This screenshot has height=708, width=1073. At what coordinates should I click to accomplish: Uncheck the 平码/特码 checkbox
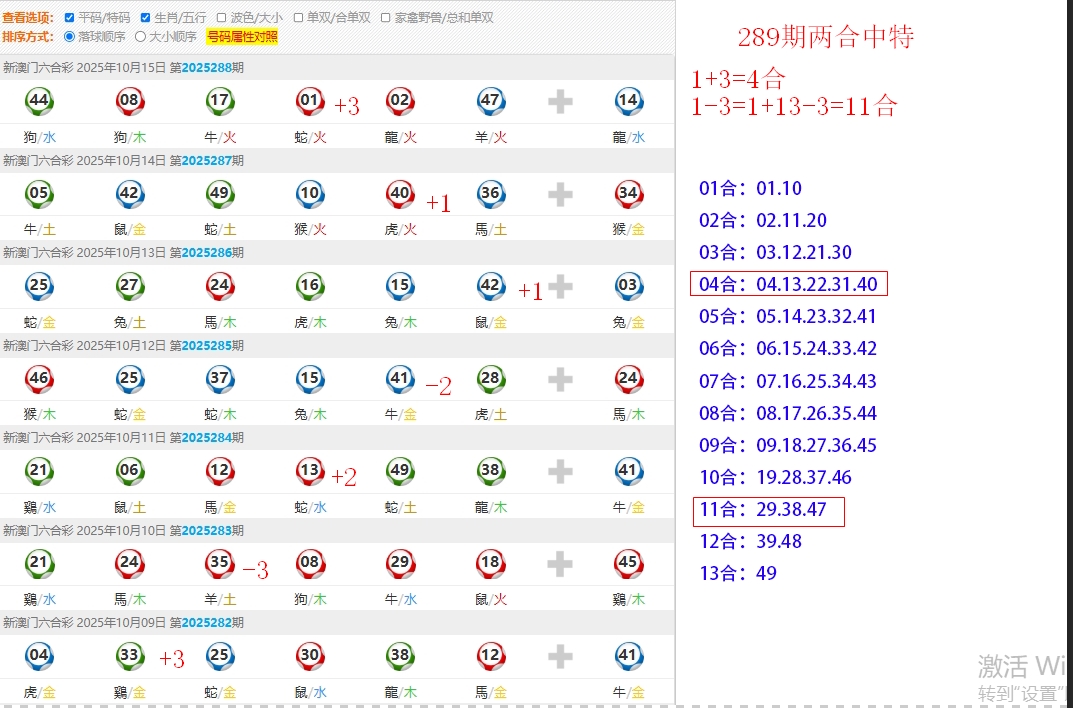[x=69, y=18]
